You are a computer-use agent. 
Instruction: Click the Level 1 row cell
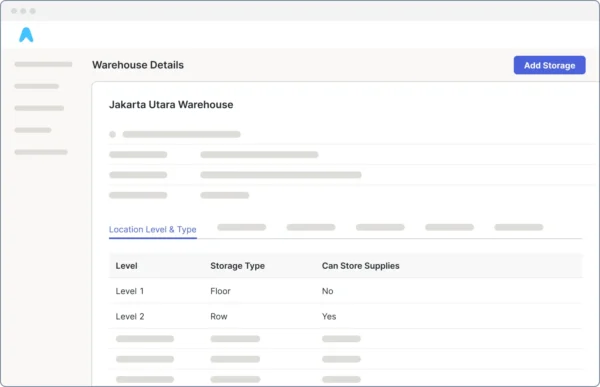tap(130, 291)
